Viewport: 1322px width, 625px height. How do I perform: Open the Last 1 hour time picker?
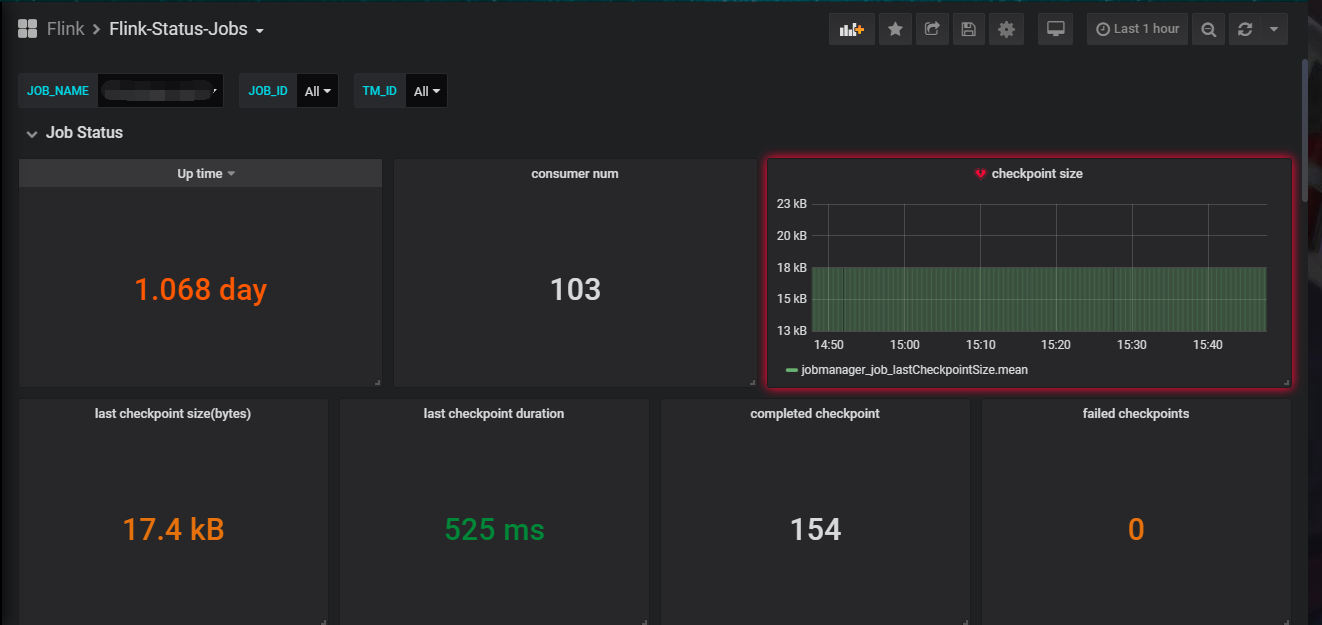1138,29
